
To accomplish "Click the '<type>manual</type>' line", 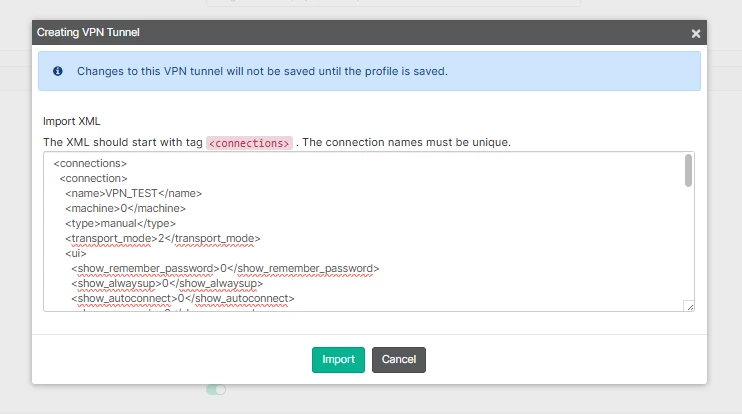I will pos(120,223).
